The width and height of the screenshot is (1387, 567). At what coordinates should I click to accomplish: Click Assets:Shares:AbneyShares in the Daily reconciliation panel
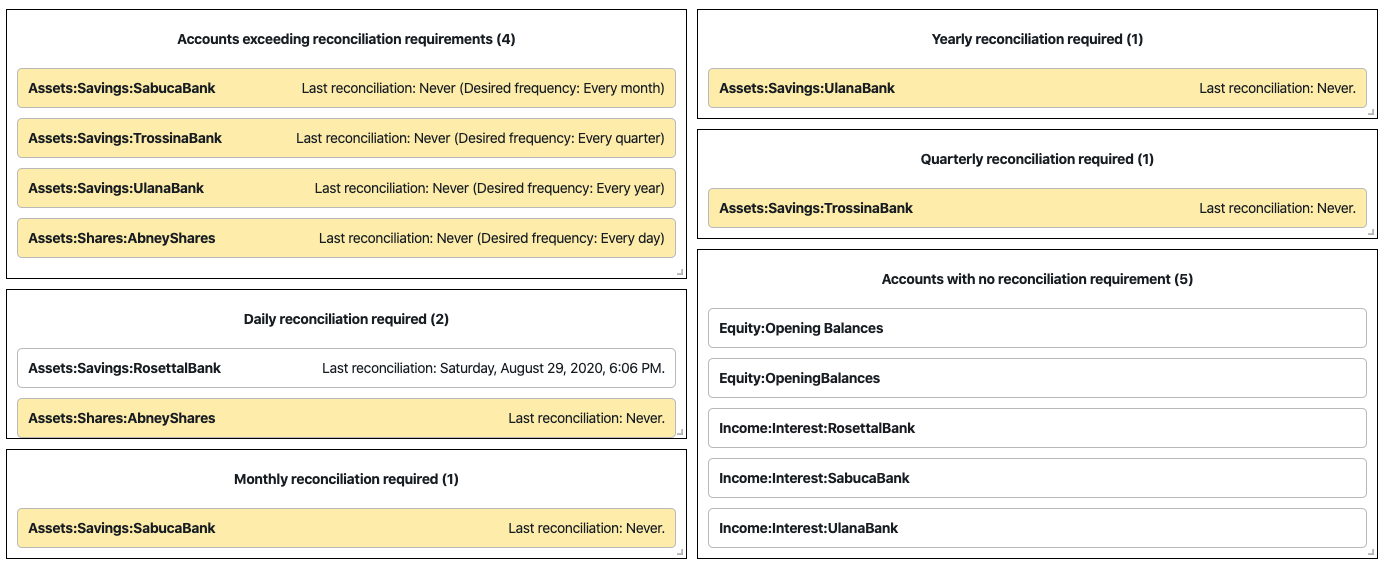point(346,418)
